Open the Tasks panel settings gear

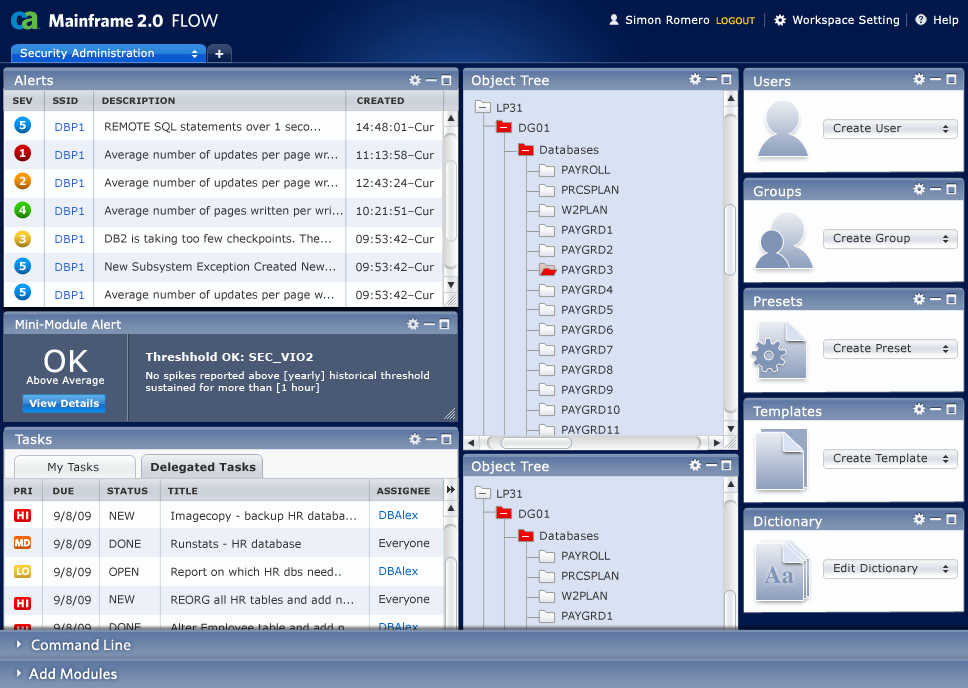pos(415,439)
